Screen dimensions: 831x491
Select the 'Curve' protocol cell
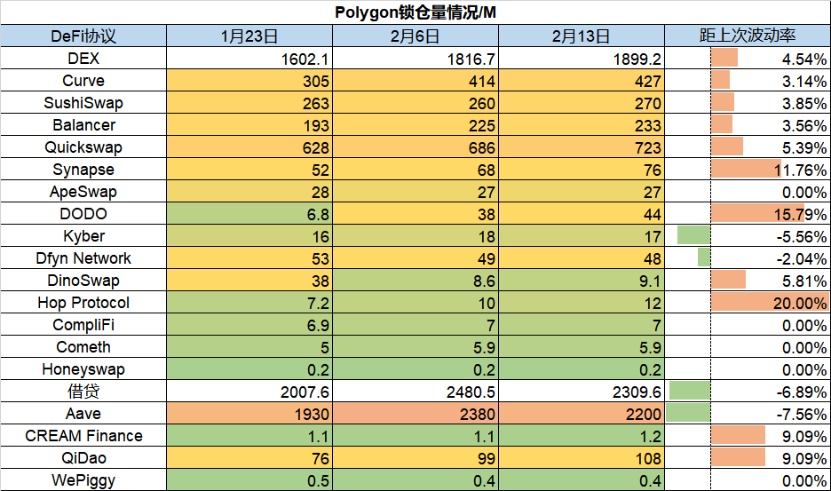[83, 80]
